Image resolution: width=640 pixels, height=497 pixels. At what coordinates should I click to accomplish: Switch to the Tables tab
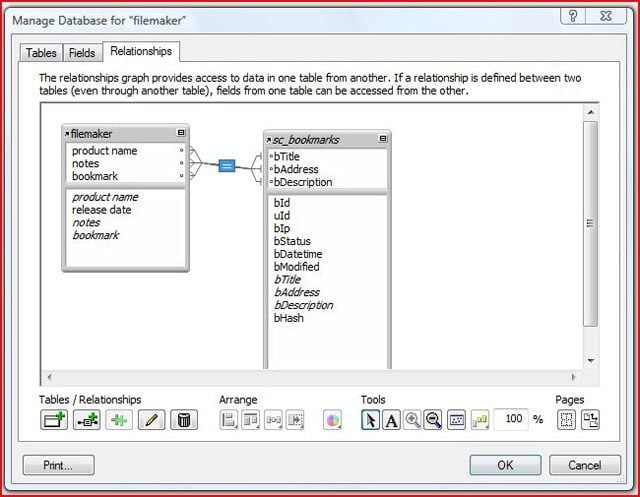[41, 53]
